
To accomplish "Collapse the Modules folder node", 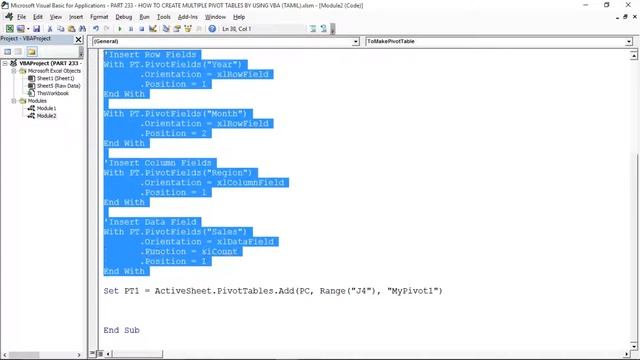I will (x=13, y=101).
